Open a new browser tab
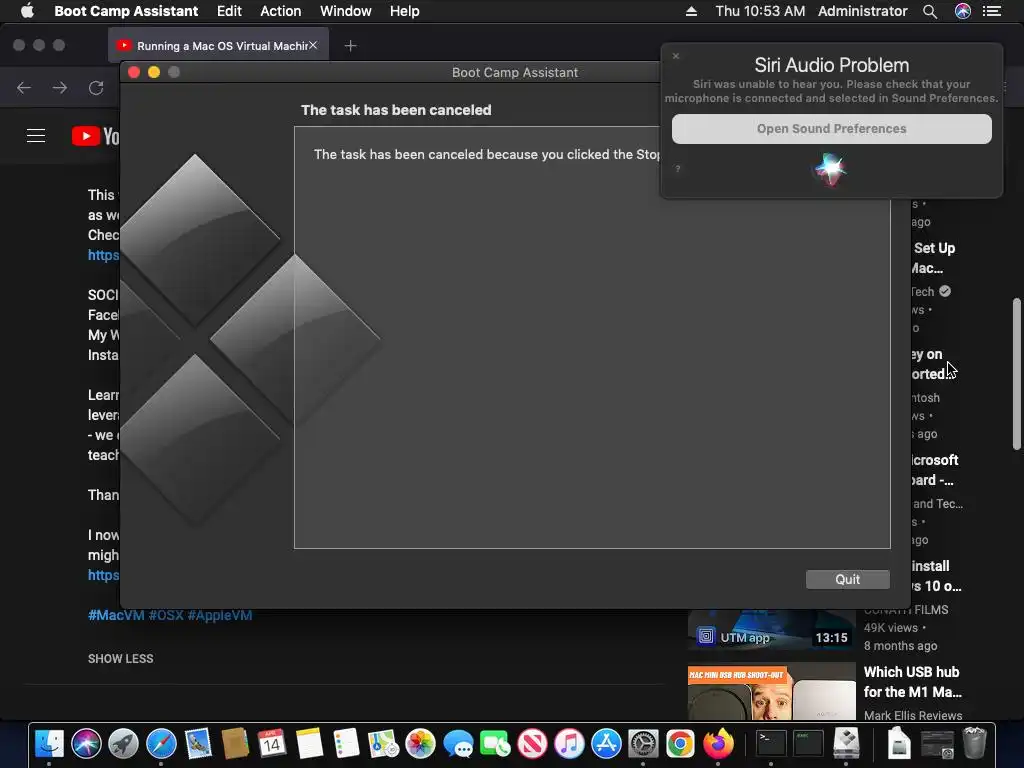Screen dimensions: 1024x768 [351, 46]
